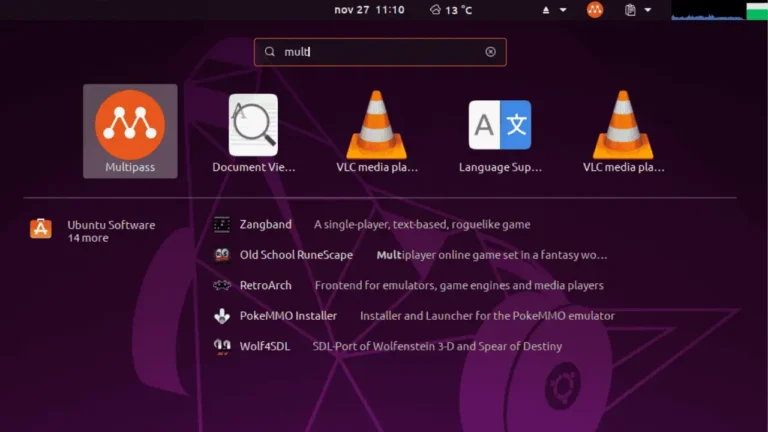Expand dropdown arrow next to eject icon
Screen dimensions: 768x432
563,10
